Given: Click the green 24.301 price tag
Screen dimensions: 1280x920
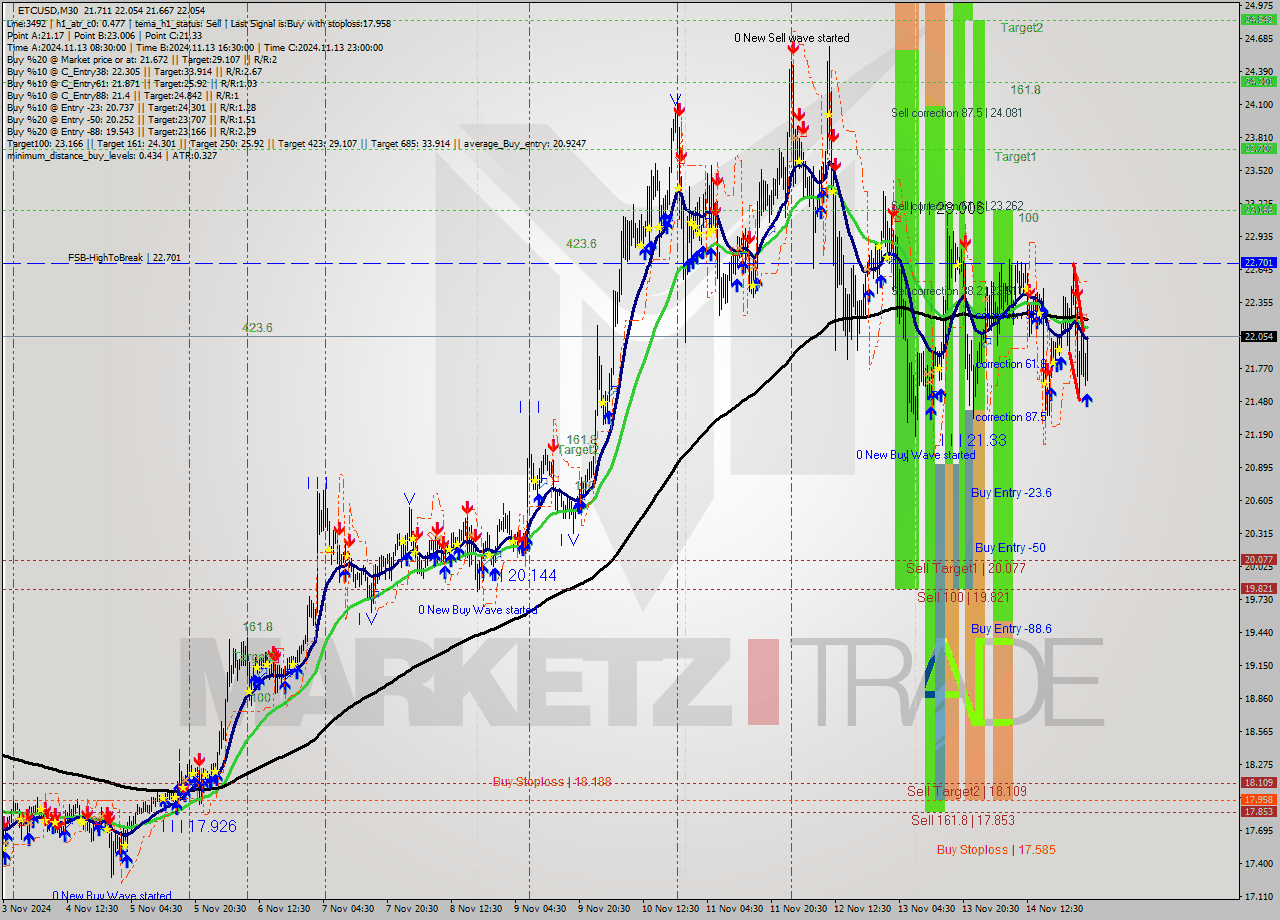Looking at the screenshot, I should coord(1259,82).
